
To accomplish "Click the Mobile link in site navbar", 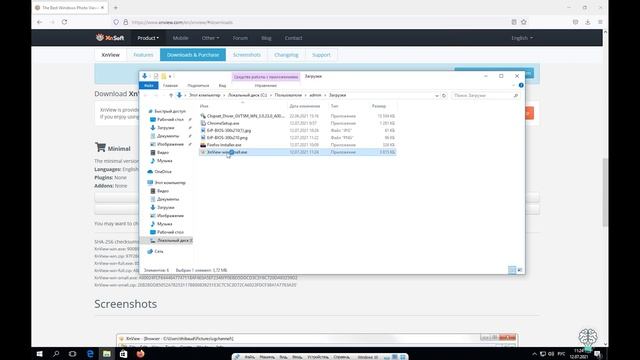I will click(180, 38).
